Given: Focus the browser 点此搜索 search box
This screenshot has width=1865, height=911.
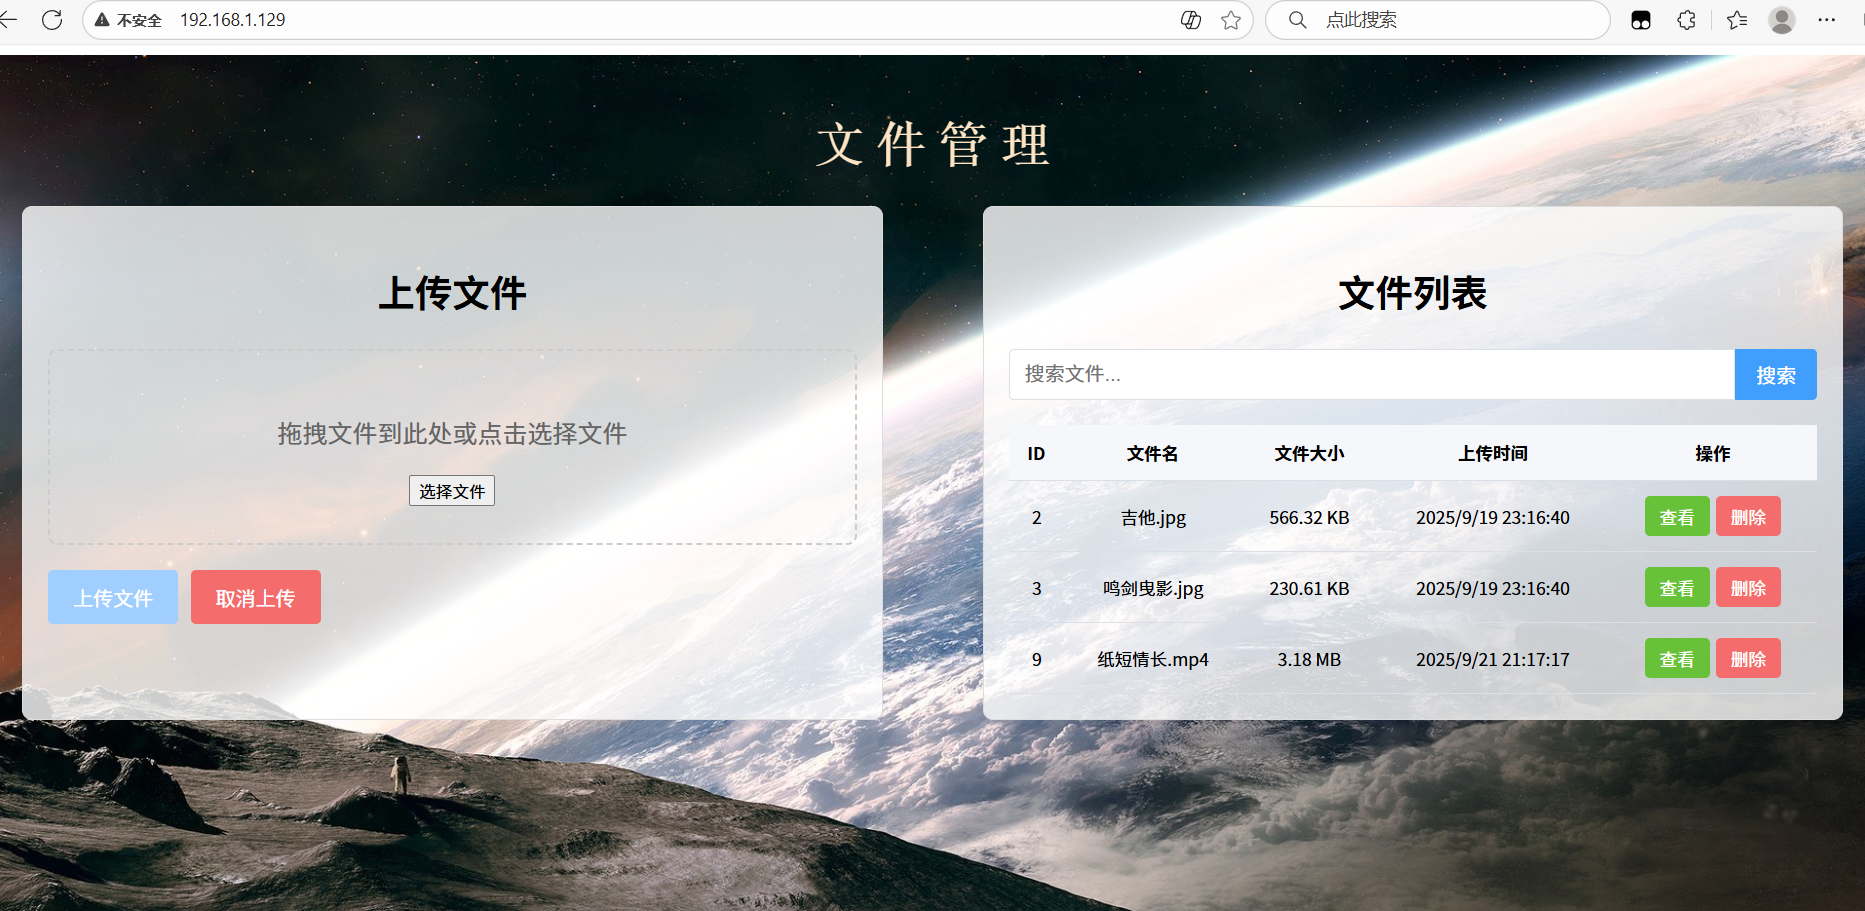Looking at the screenshot, I should point(1438,20).
